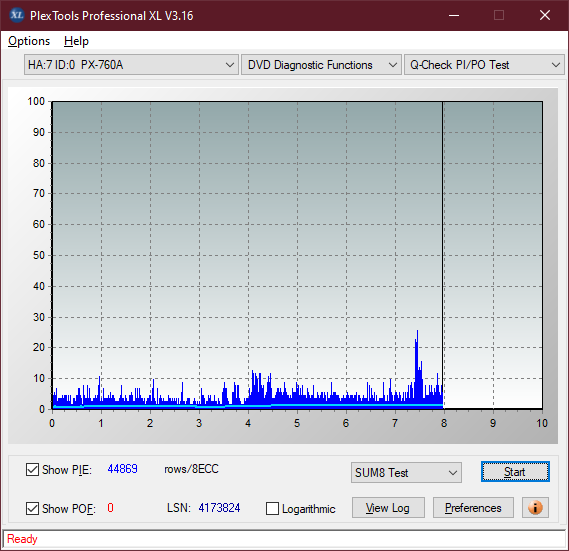Viewport: 569px width, 551px height.
Task: Toggle the Show PIE checkbox
Action: [32, 469]
